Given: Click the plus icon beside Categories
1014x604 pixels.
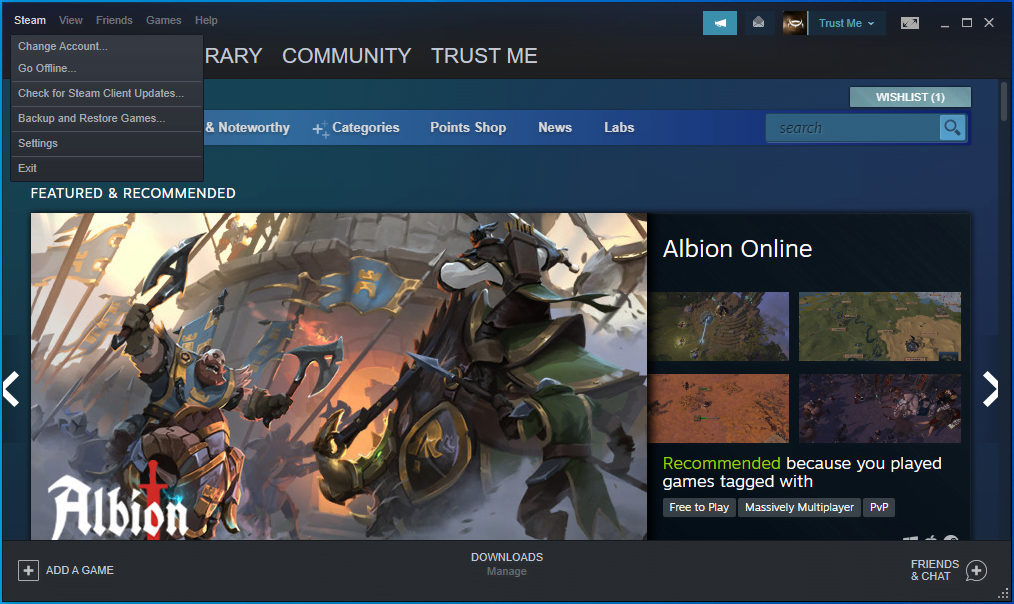Looking at the screenshot, I should tap(320, 129).
